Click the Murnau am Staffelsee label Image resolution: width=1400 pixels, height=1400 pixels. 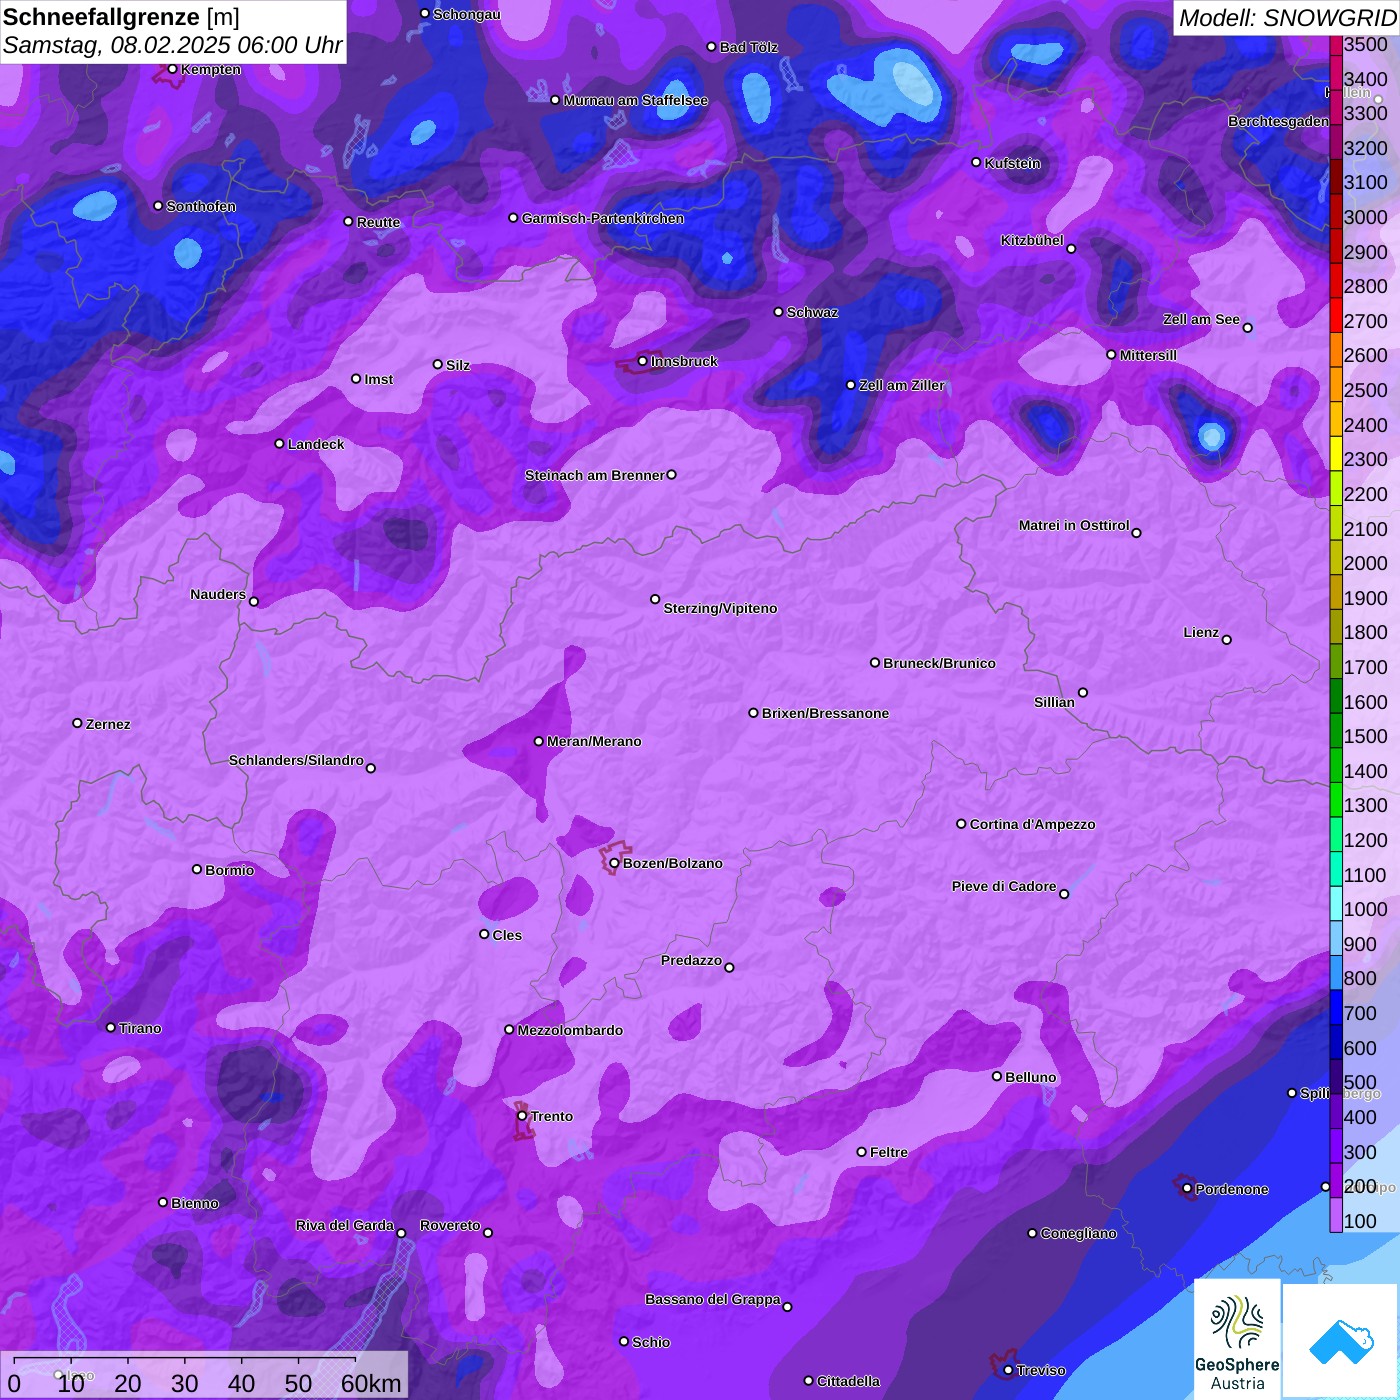[x=635, y=100]
